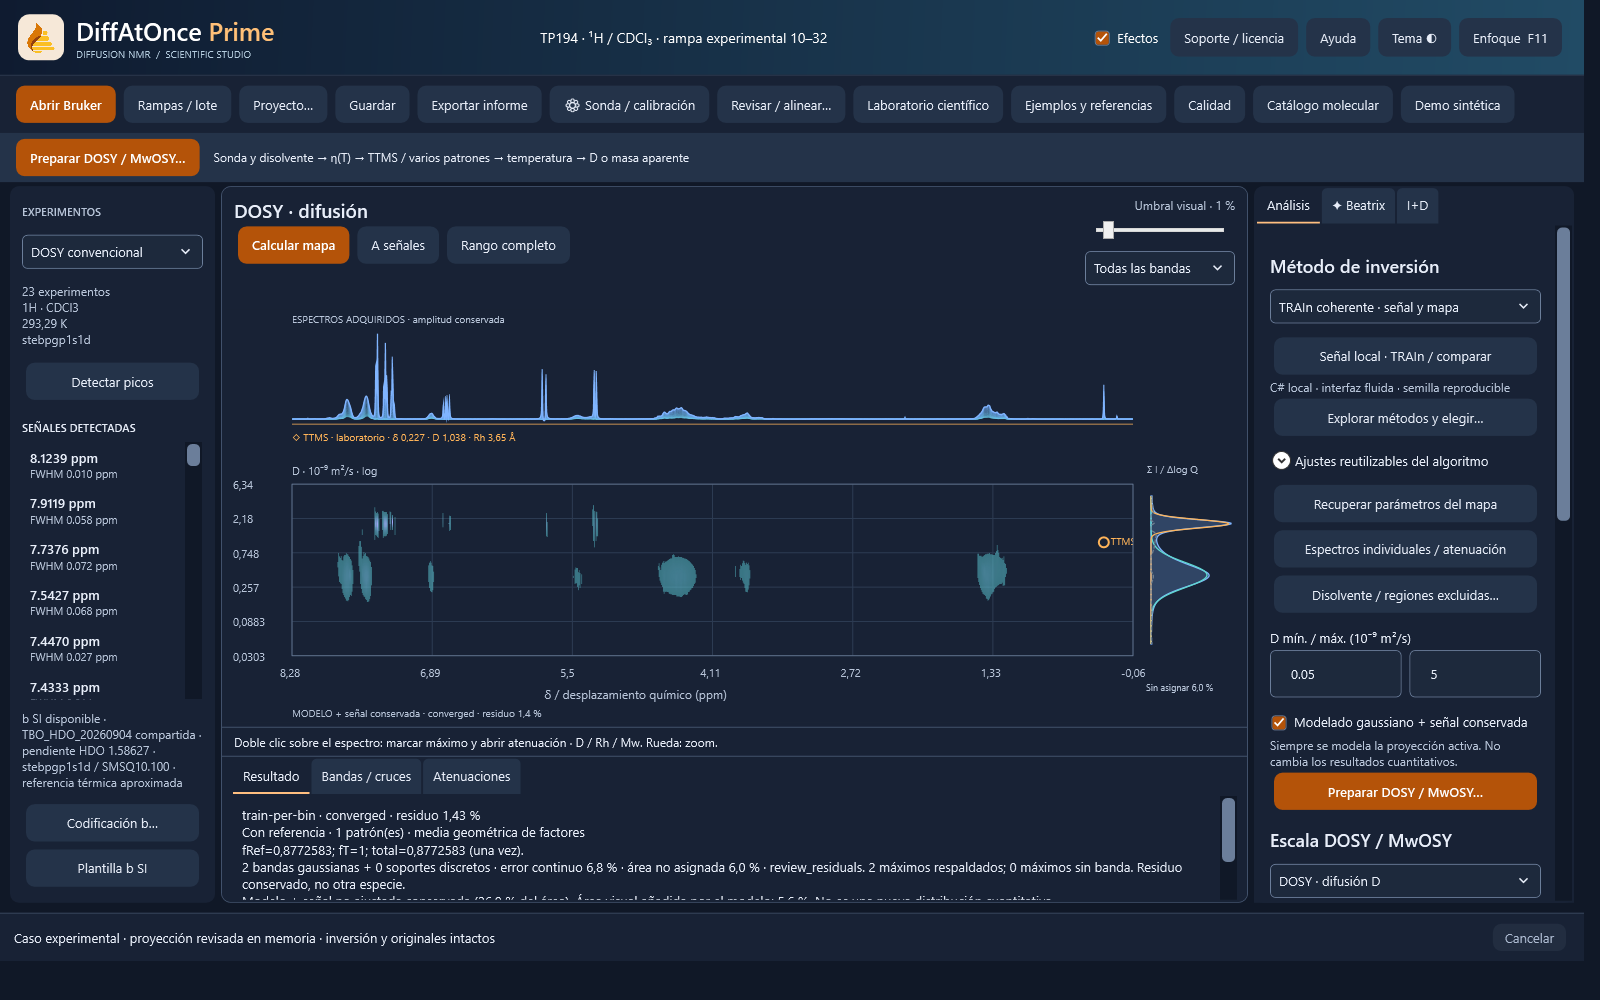The width and height of the screenshot is (1600, 1000).
Task: Select the 7.4333 ppm detected signal
Action: [x=102, y=688]
